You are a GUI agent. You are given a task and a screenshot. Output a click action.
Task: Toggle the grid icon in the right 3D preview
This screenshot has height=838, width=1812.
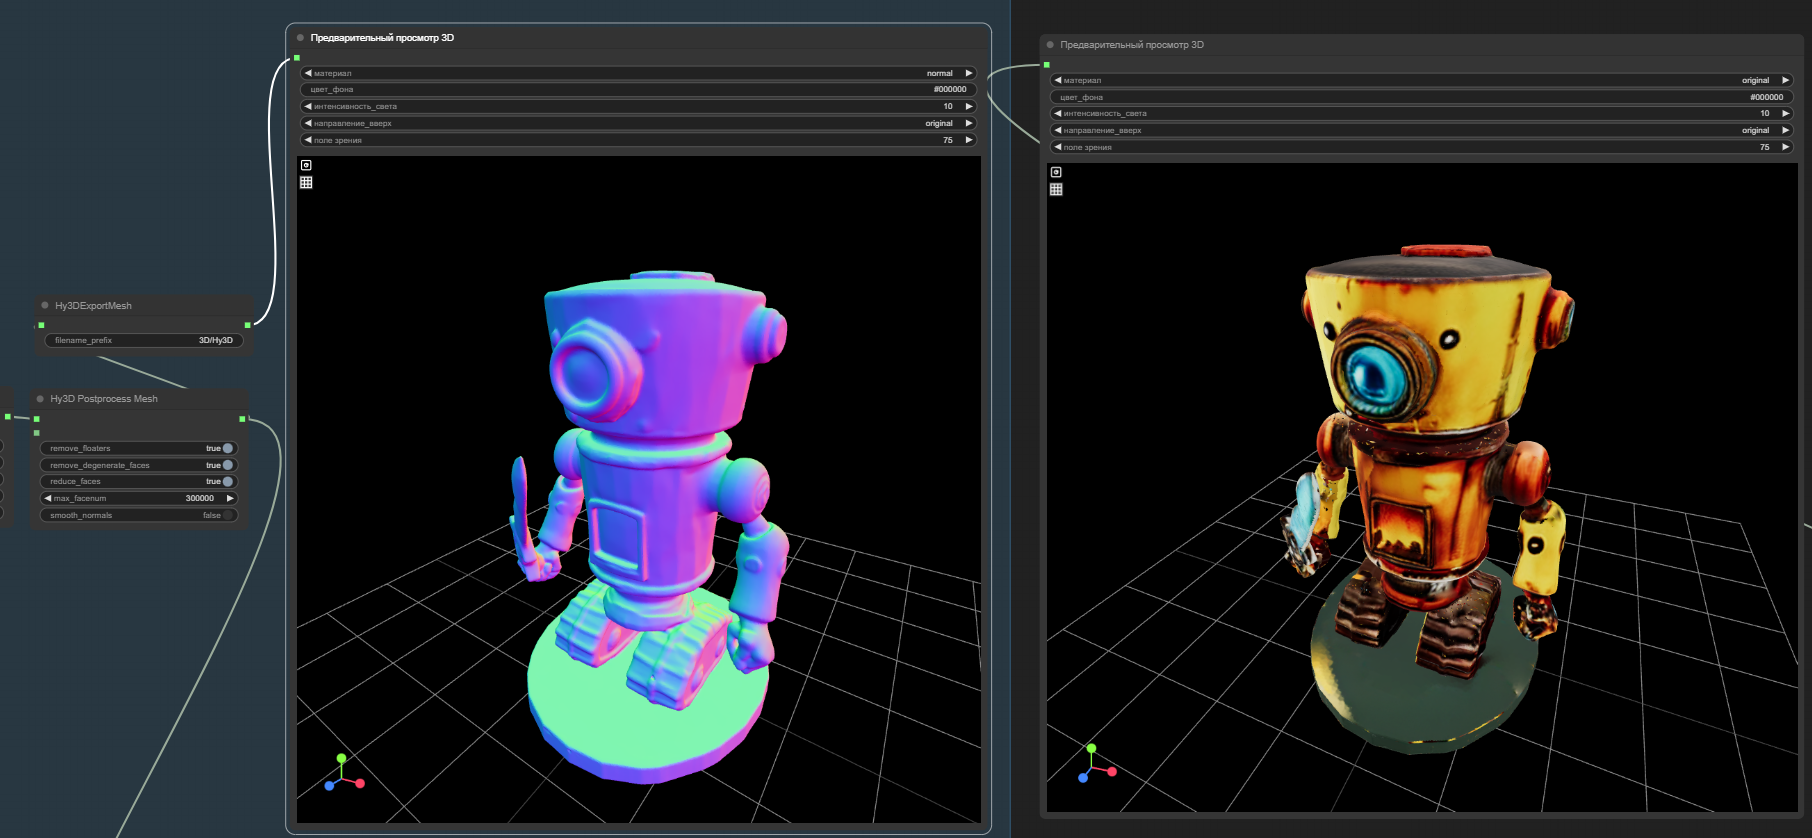[1056, 189]
